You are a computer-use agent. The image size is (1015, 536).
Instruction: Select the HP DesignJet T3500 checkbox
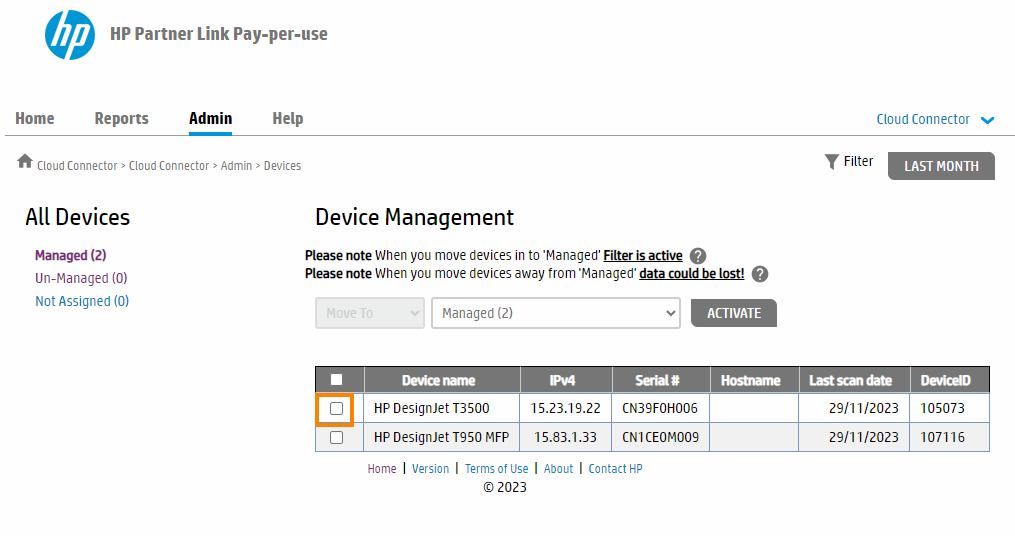coord(336,408)
